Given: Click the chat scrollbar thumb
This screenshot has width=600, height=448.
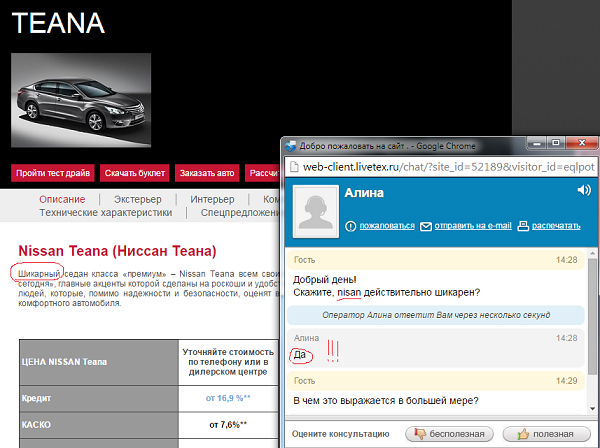Looking at the screenshot, I should click(x=592, y=316).
